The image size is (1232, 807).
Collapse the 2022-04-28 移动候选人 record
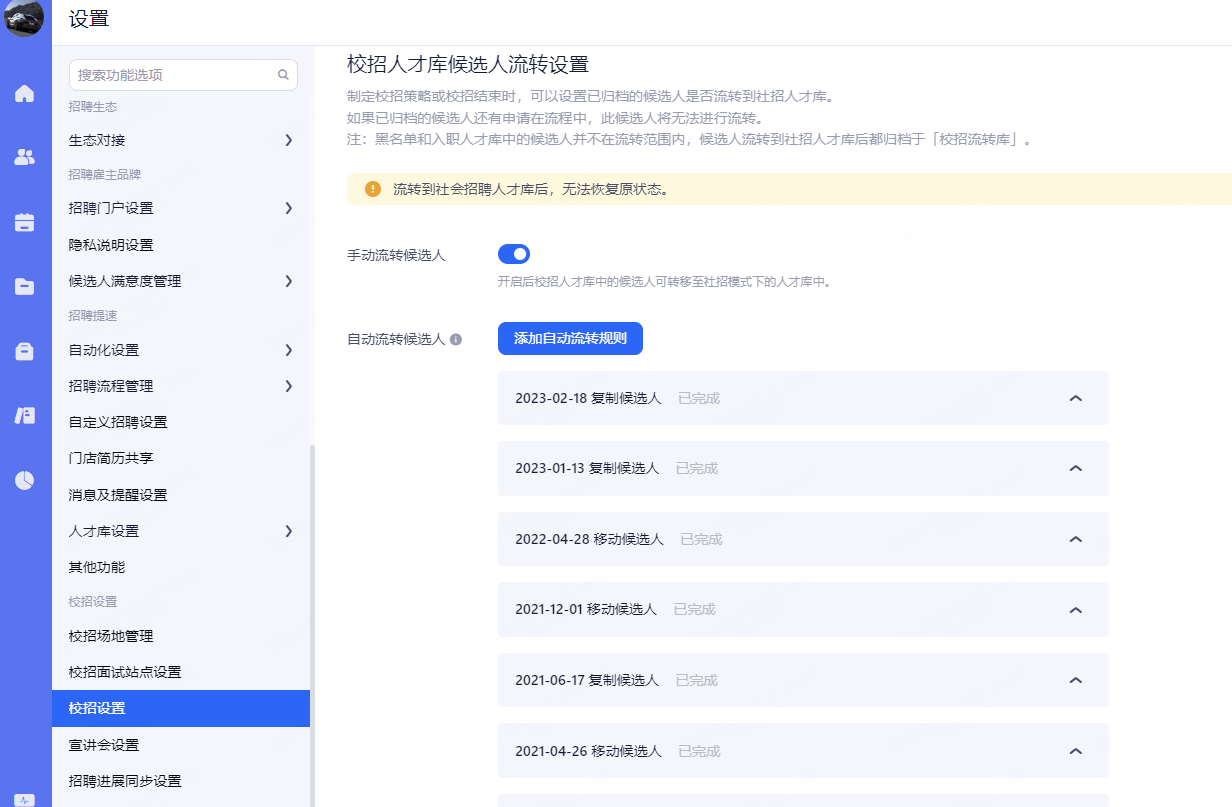(x=1076, y=539)
